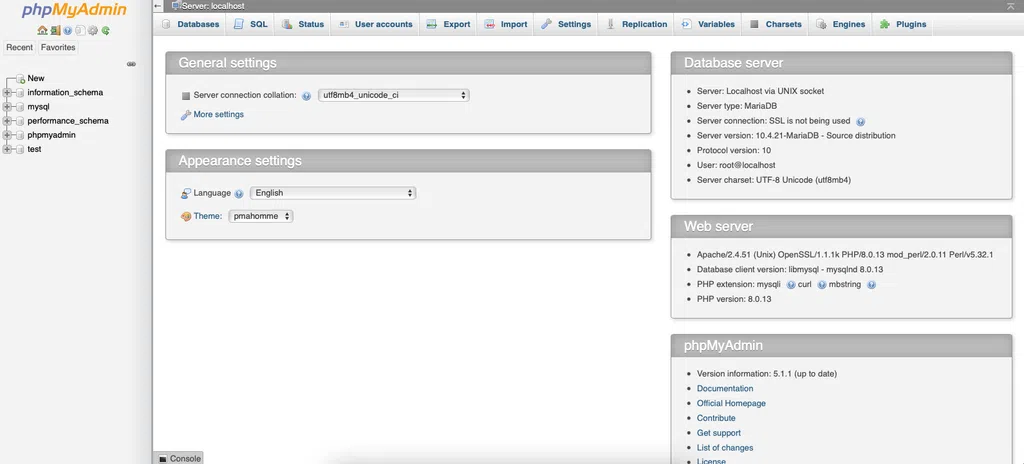Open phpMyAdmin documentation blue help icon in sidebar
This screenshot has height=464, width=1024.
click(x=67, y=30)
